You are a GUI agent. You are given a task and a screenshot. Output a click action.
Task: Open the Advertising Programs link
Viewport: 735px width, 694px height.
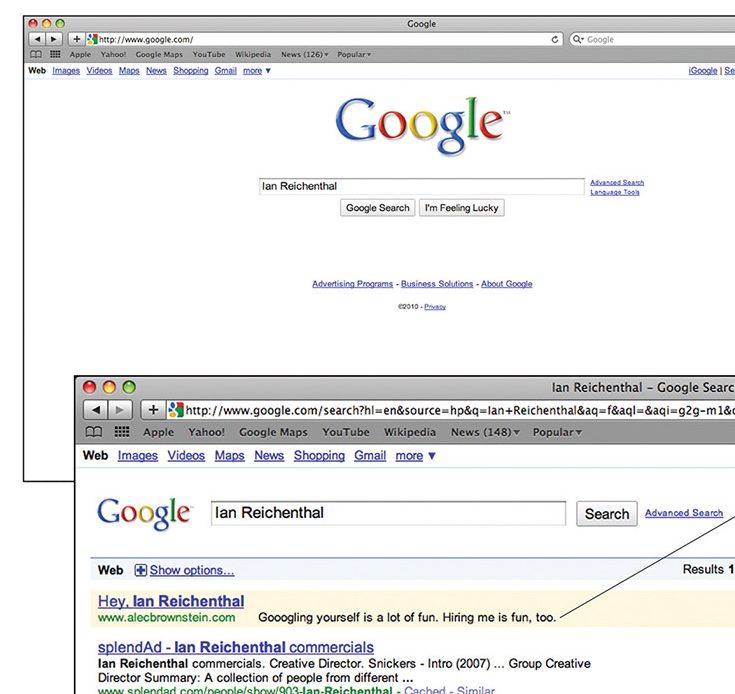[x=352, y=284]
